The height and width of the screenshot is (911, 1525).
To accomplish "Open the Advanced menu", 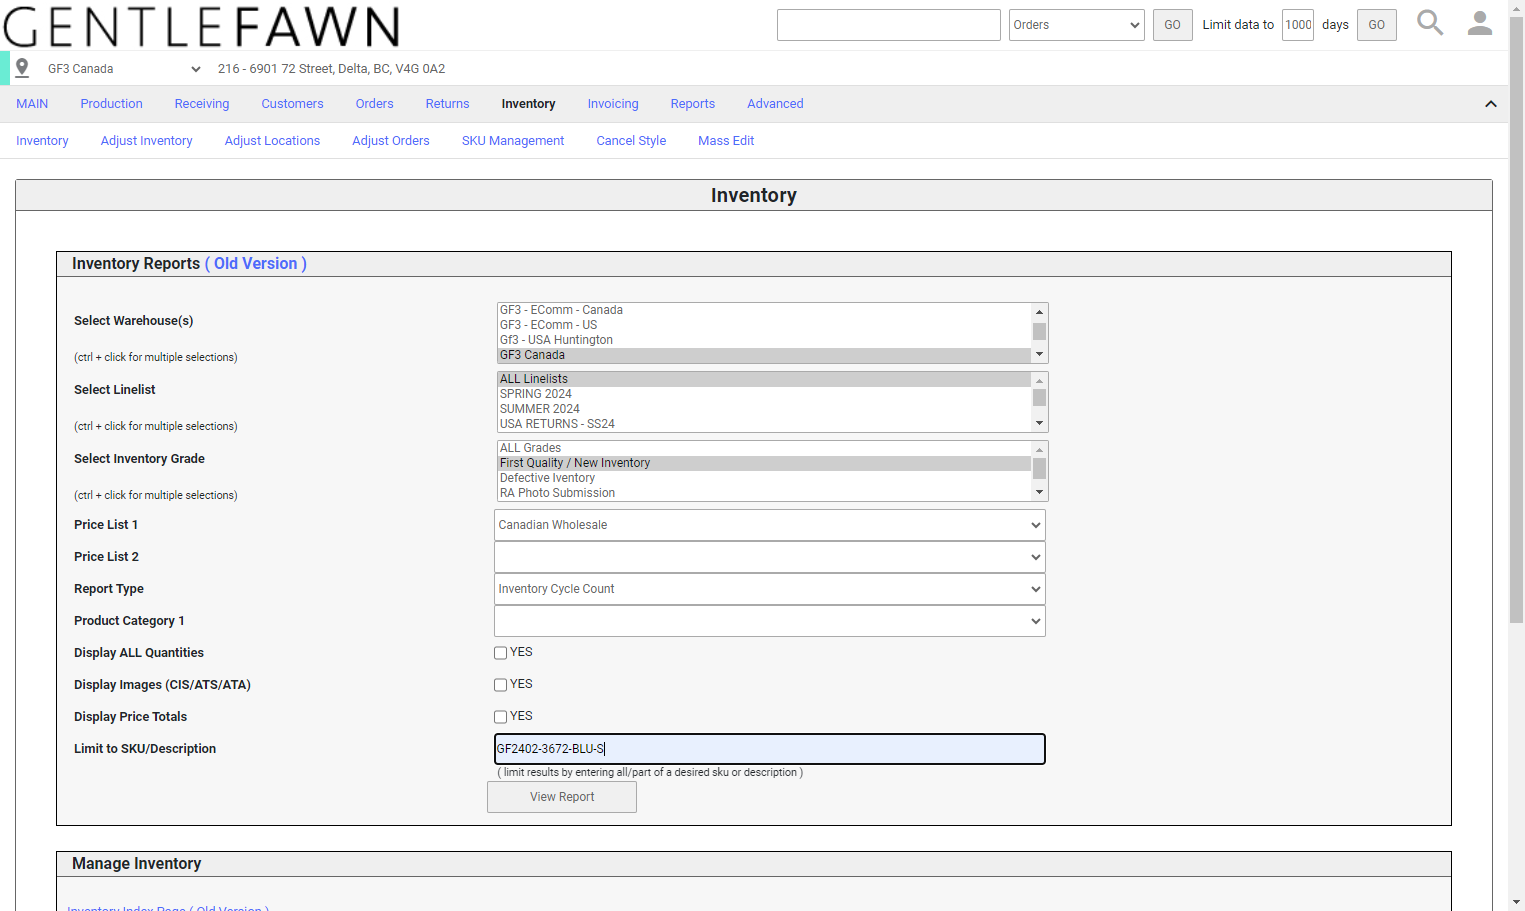I will point(775,104).
